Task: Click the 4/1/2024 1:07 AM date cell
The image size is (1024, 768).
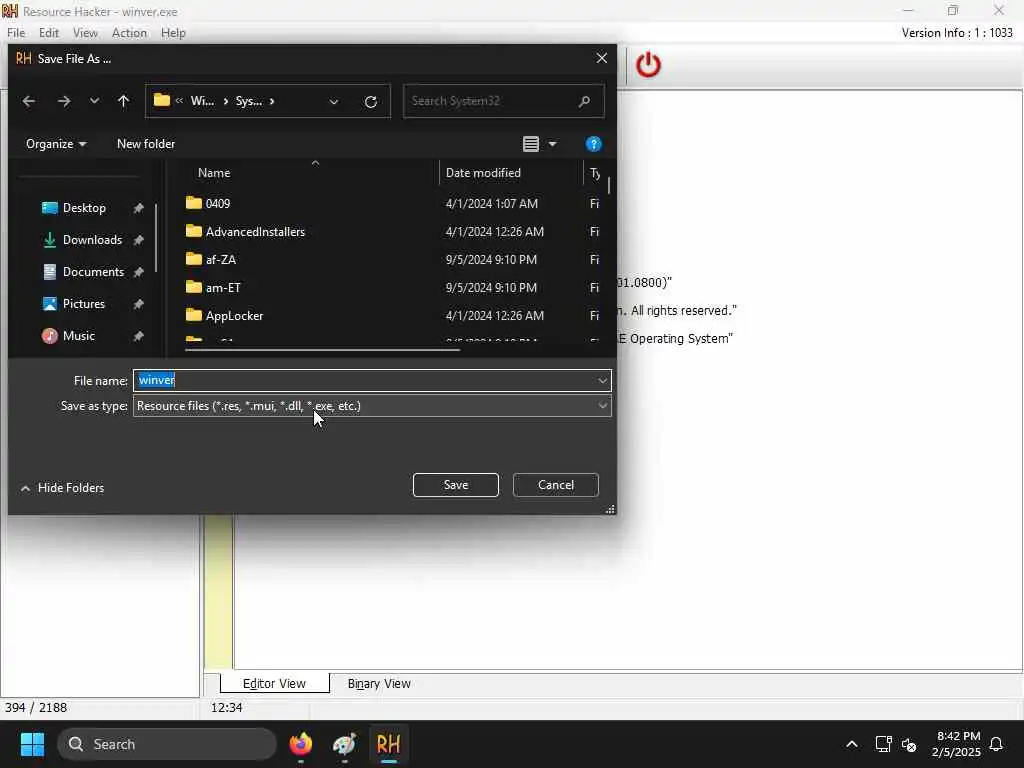Action: tap(492, 204)
